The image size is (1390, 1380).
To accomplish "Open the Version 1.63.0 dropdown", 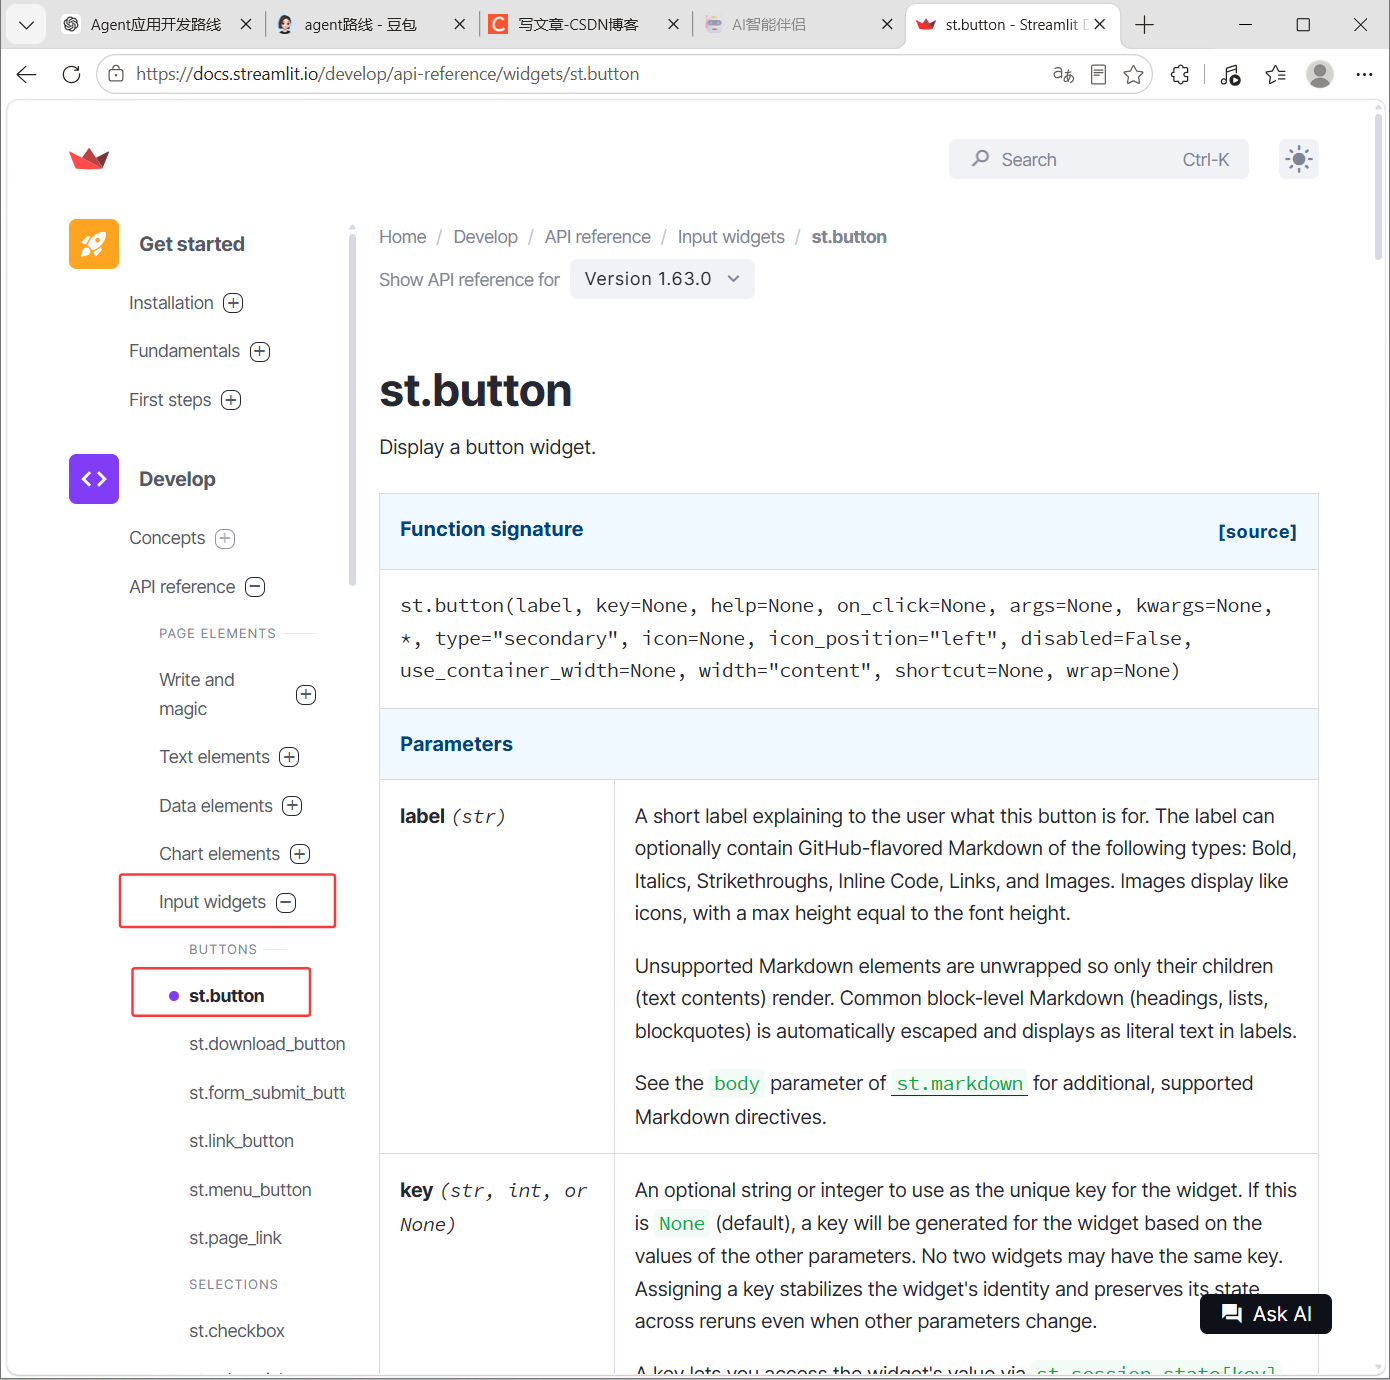I will 662,279.
